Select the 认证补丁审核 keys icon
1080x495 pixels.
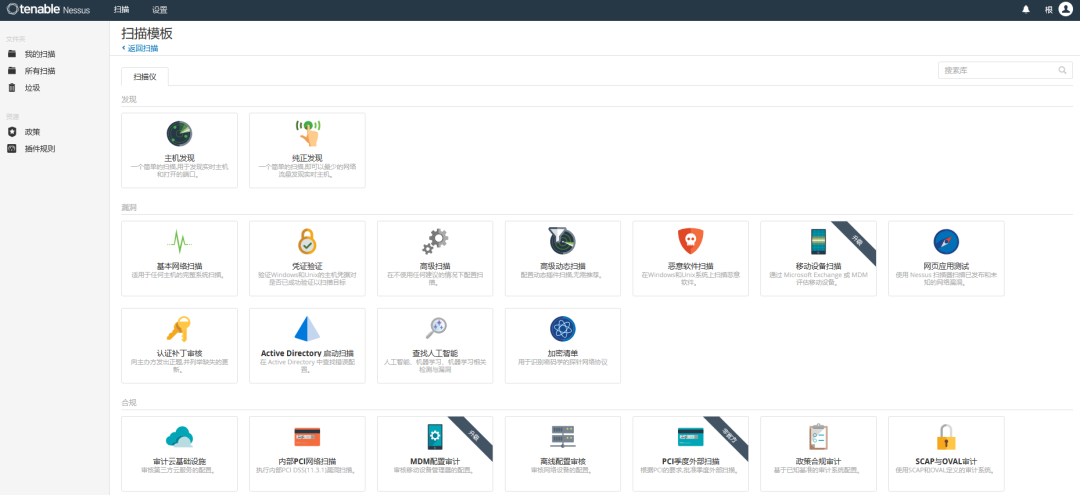click(x=179, y=328)
